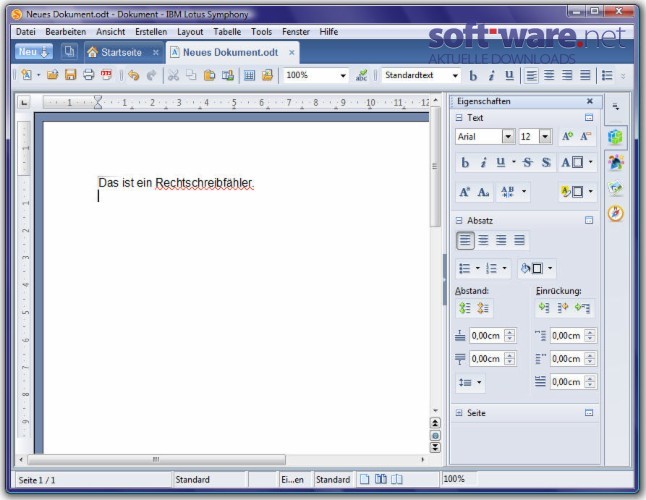Undo the last action

click(x=133, y=75)
